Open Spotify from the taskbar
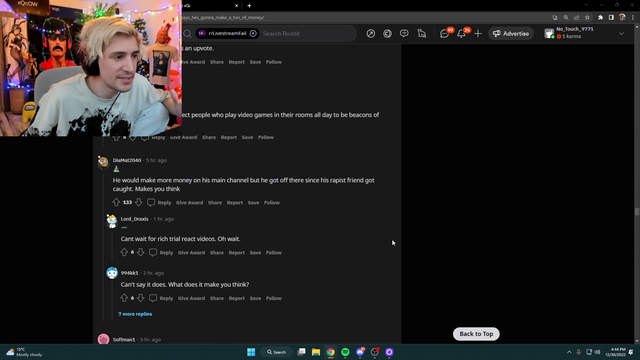The width and height of the screenshot is (640, 360). point(345,352)
